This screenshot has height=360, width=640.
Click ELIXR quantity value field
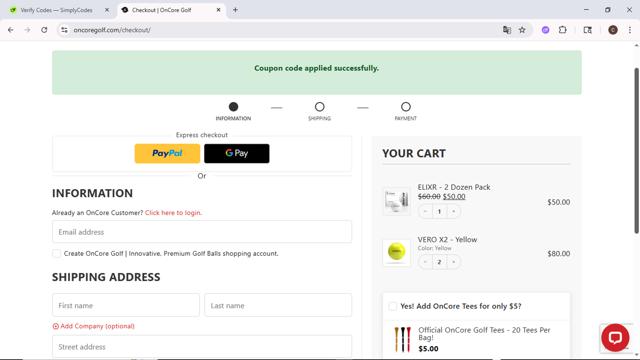pyautogui.click(x=439, y=211)
